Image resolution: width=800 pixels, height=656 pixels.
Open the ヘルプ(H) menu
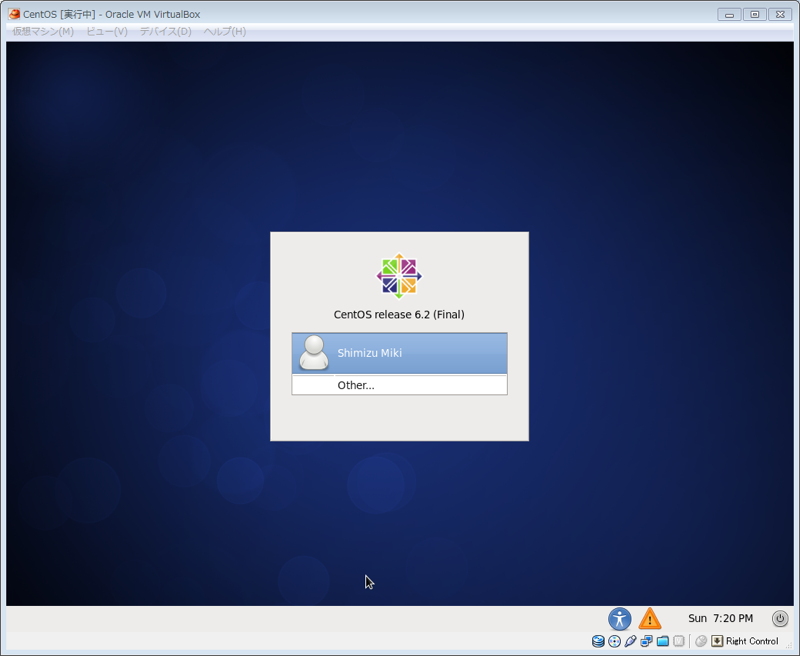224,32
